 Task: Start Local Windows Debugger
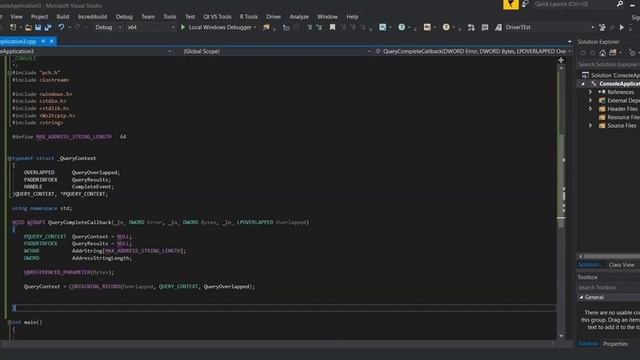216,27
